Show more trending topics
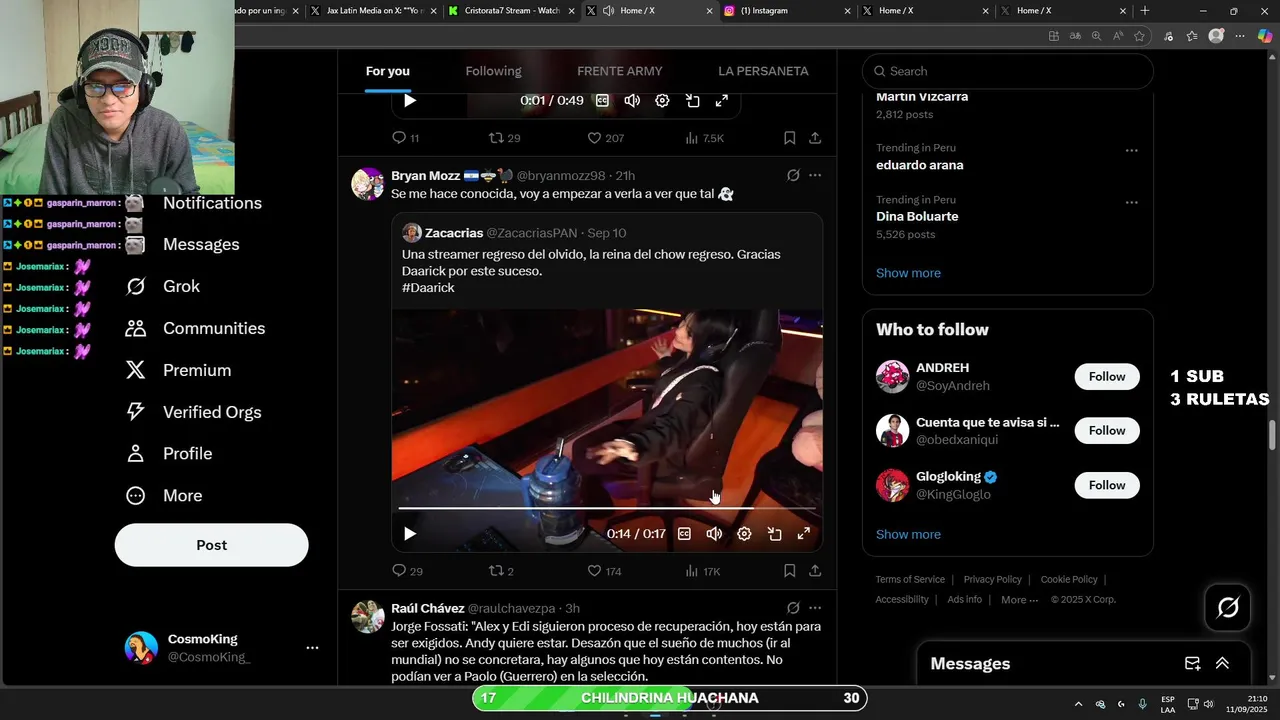The width and height of the screenshot is (1280, 720). tap(908, 273)
